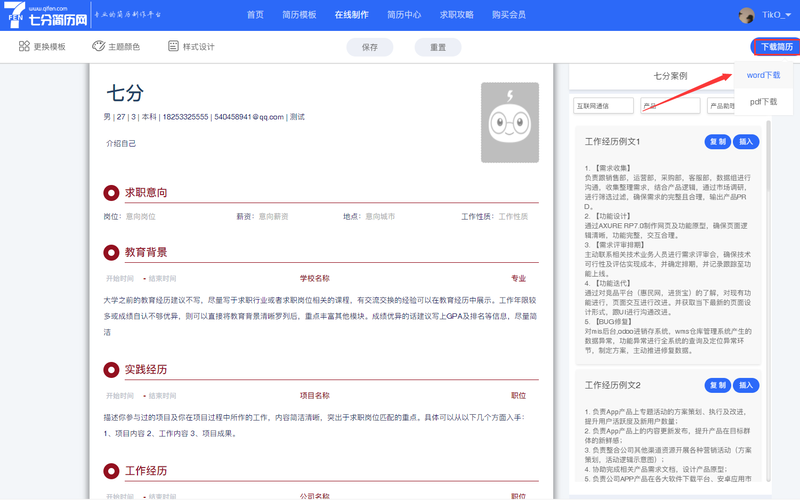Click the 工作经历 section heading

pos(146,470)
